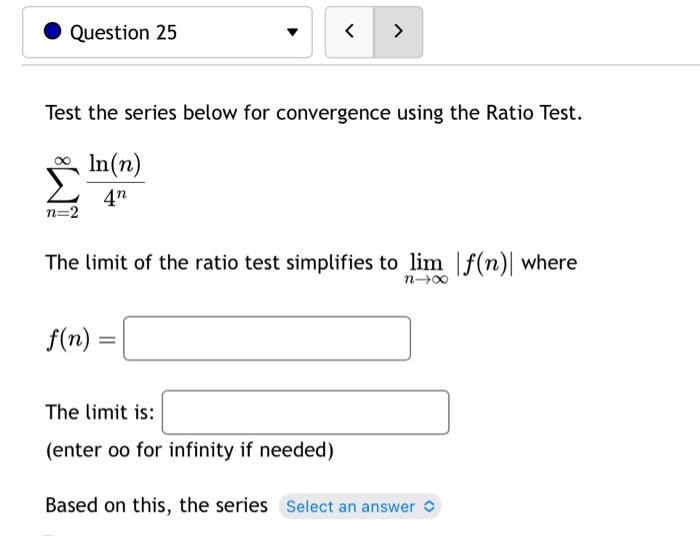Focus the f(n) answer input box

(267, 338)
